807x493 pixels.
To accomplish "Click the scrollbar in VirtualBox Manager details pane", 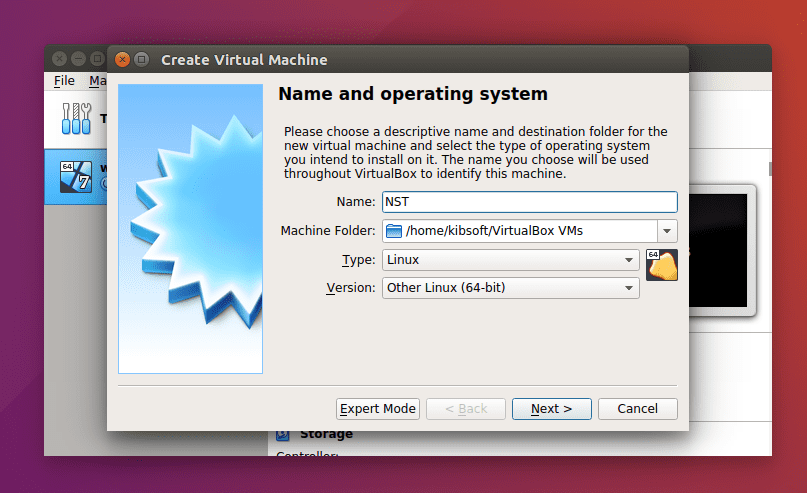I will [x=770, y=169].
